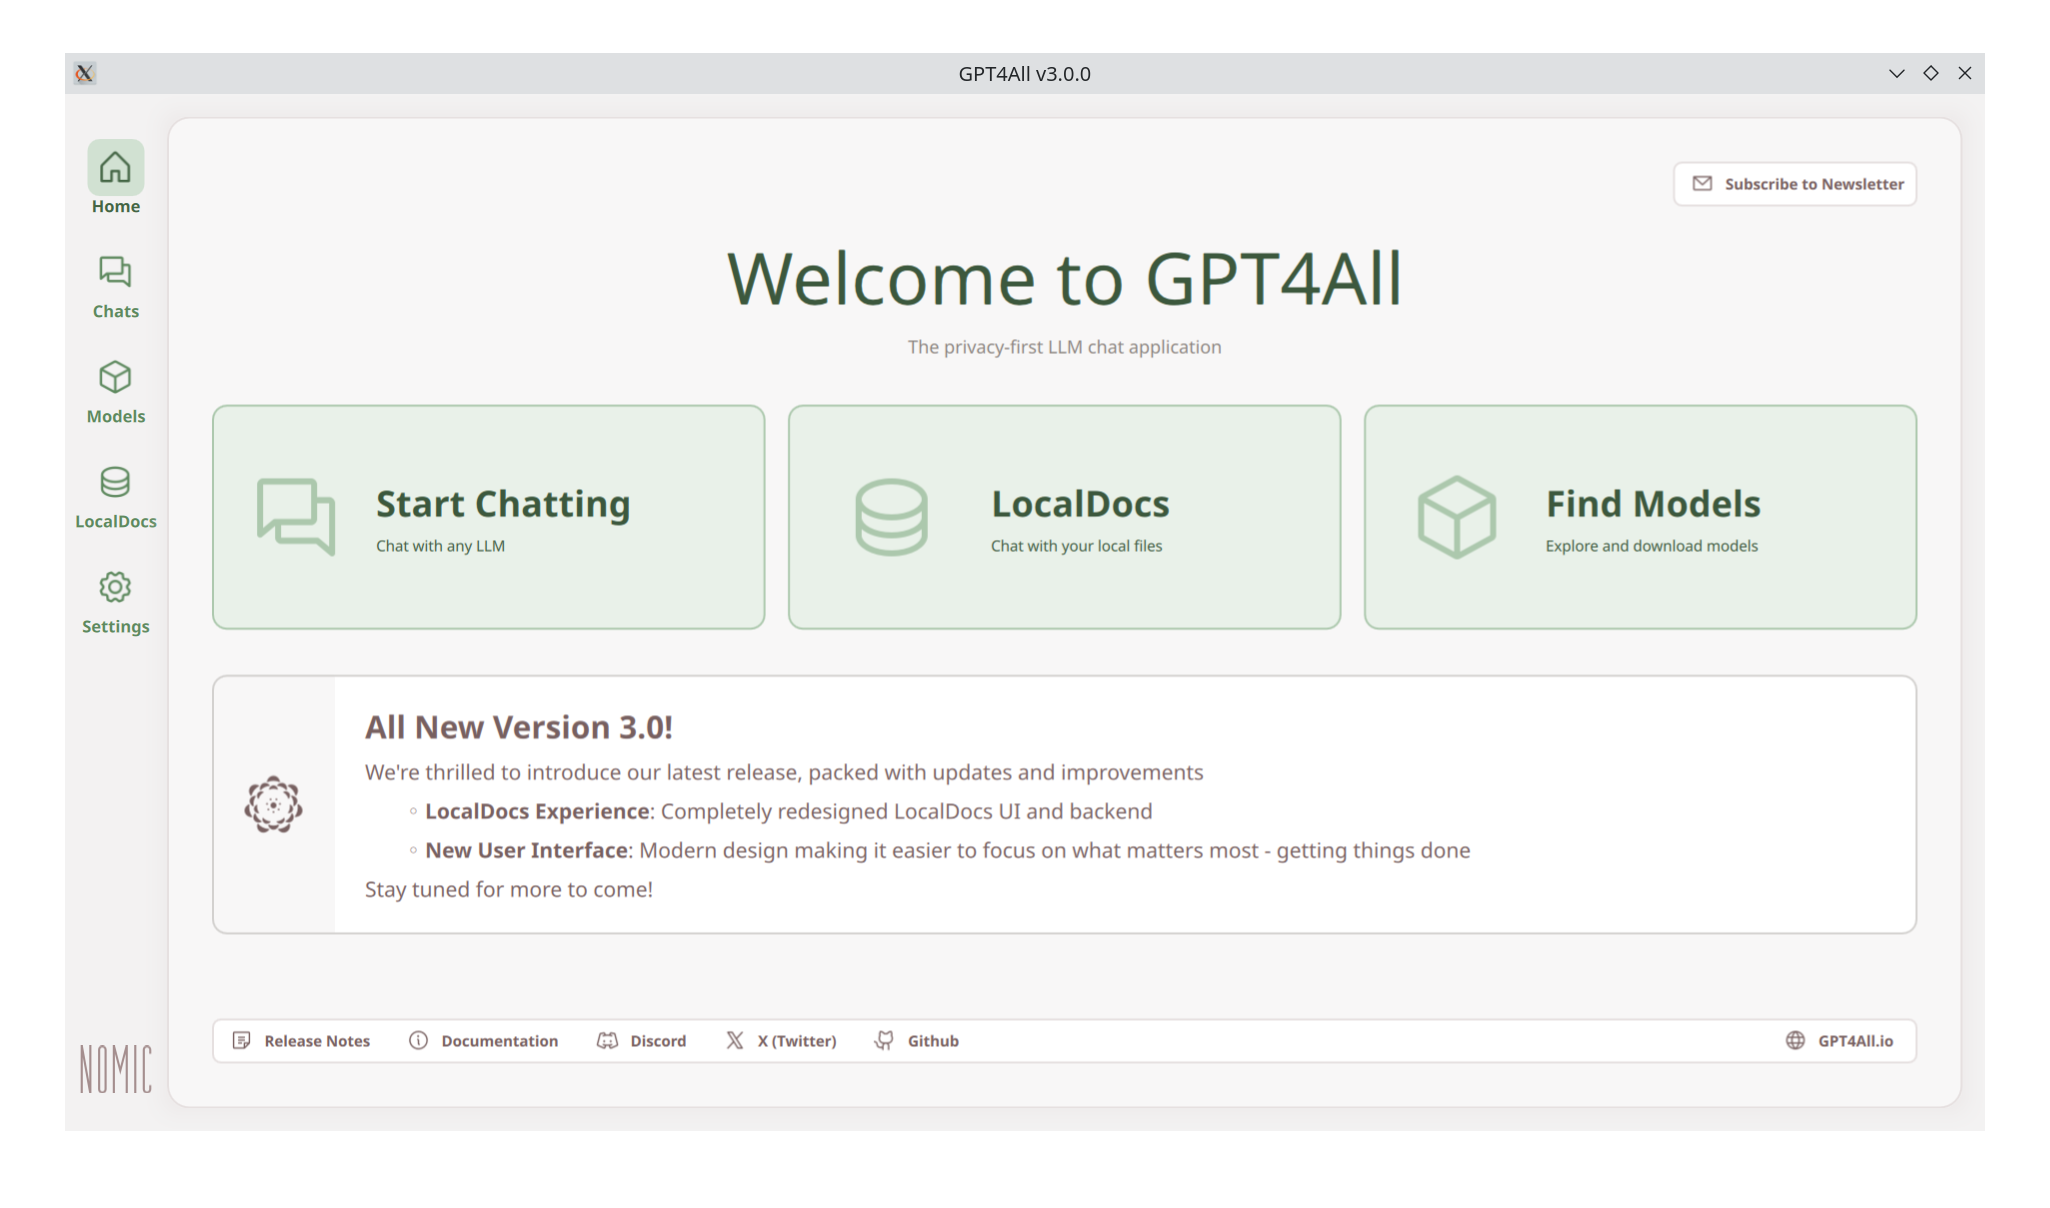The width and height of the screenshot is (2050, 1208).
Task: Open the Models cube icon in sidebar
Action: [115, 377]
